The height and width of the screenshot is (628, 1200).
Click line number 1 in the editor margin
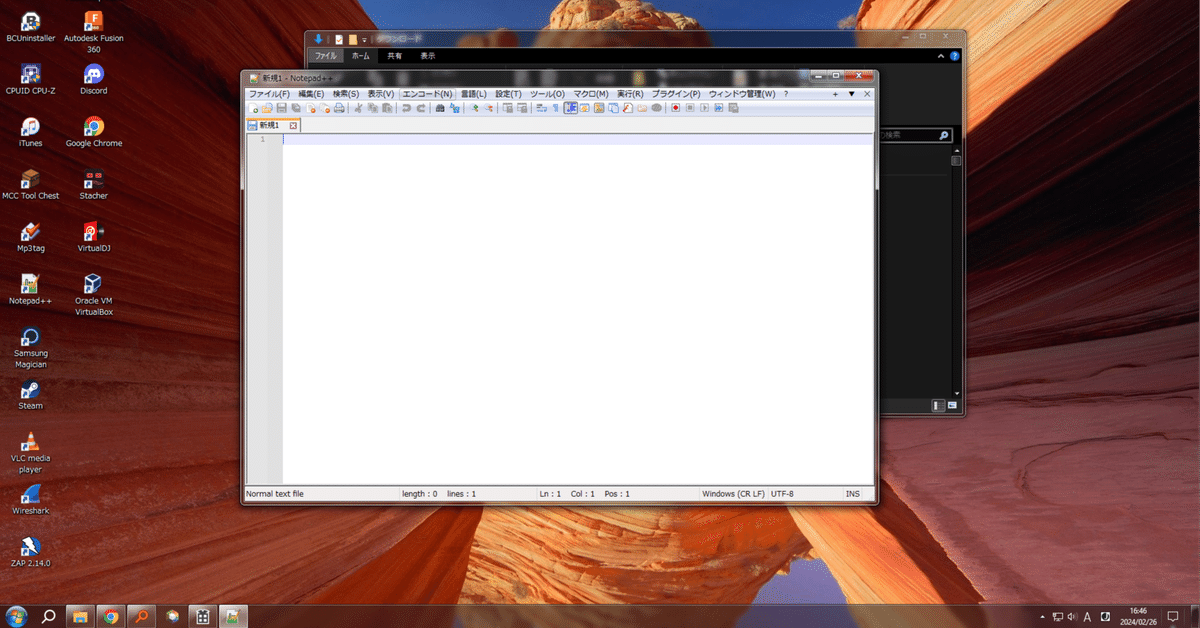261,140
